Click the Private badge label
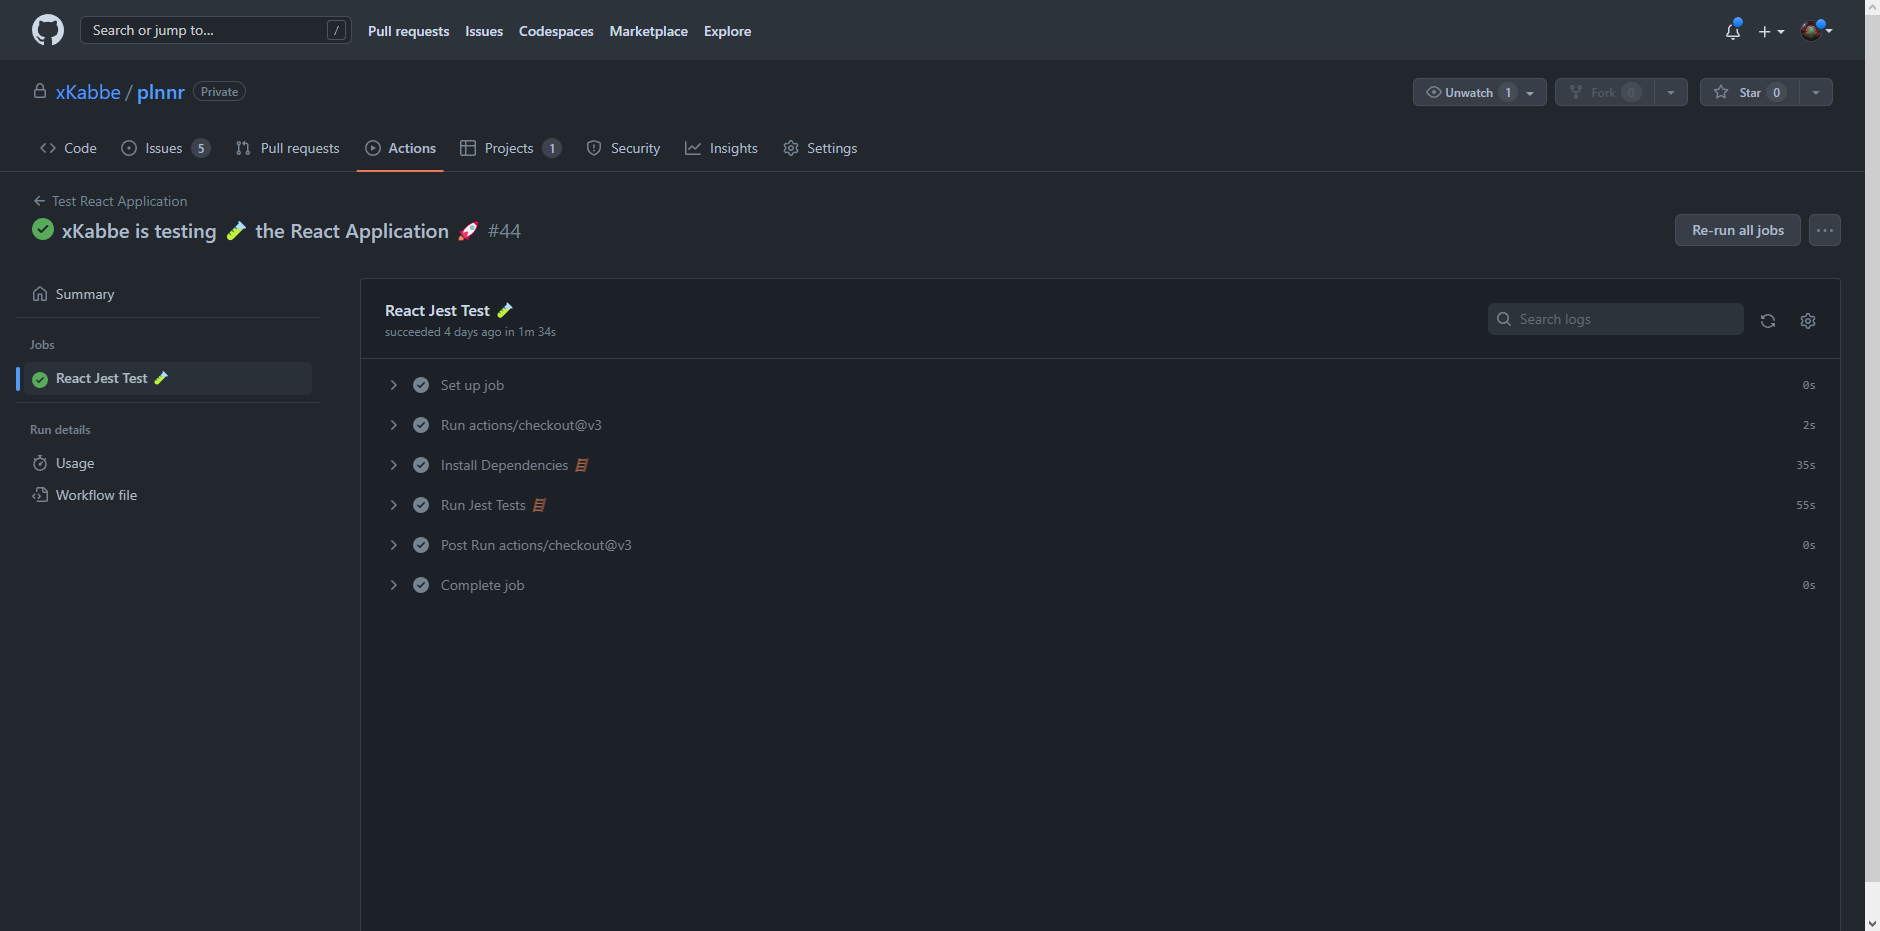 point(219,91)
